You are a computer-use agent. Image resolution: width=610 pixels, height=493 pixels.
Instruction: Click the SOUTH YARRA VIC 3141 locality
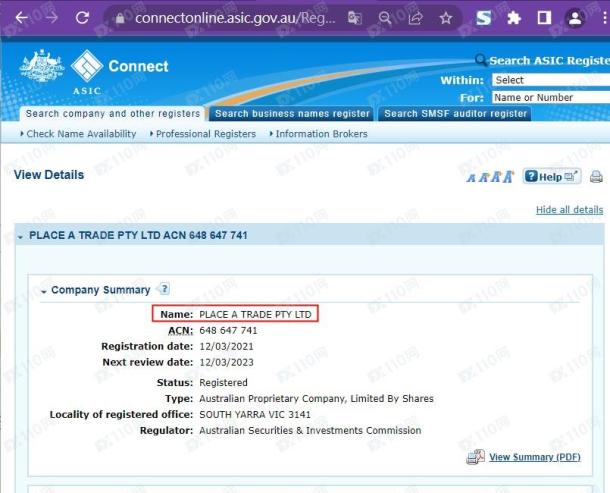click(255, 414)
